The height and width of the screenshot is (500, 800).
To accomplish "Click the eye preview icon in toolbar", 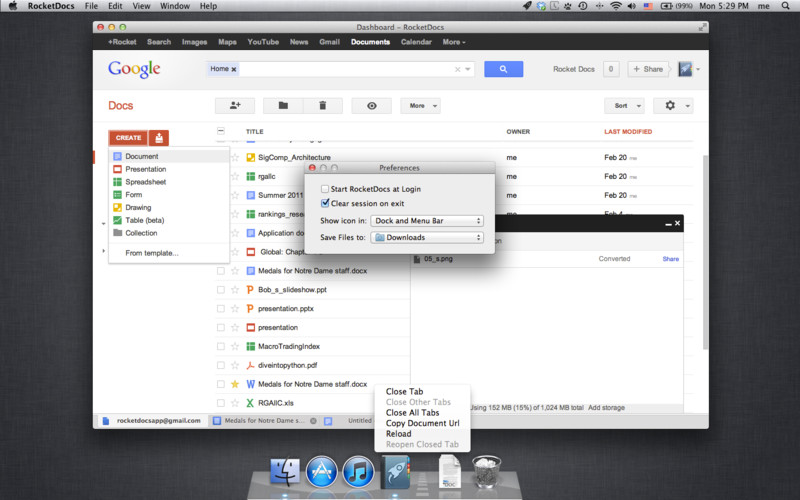I will 372,105.
